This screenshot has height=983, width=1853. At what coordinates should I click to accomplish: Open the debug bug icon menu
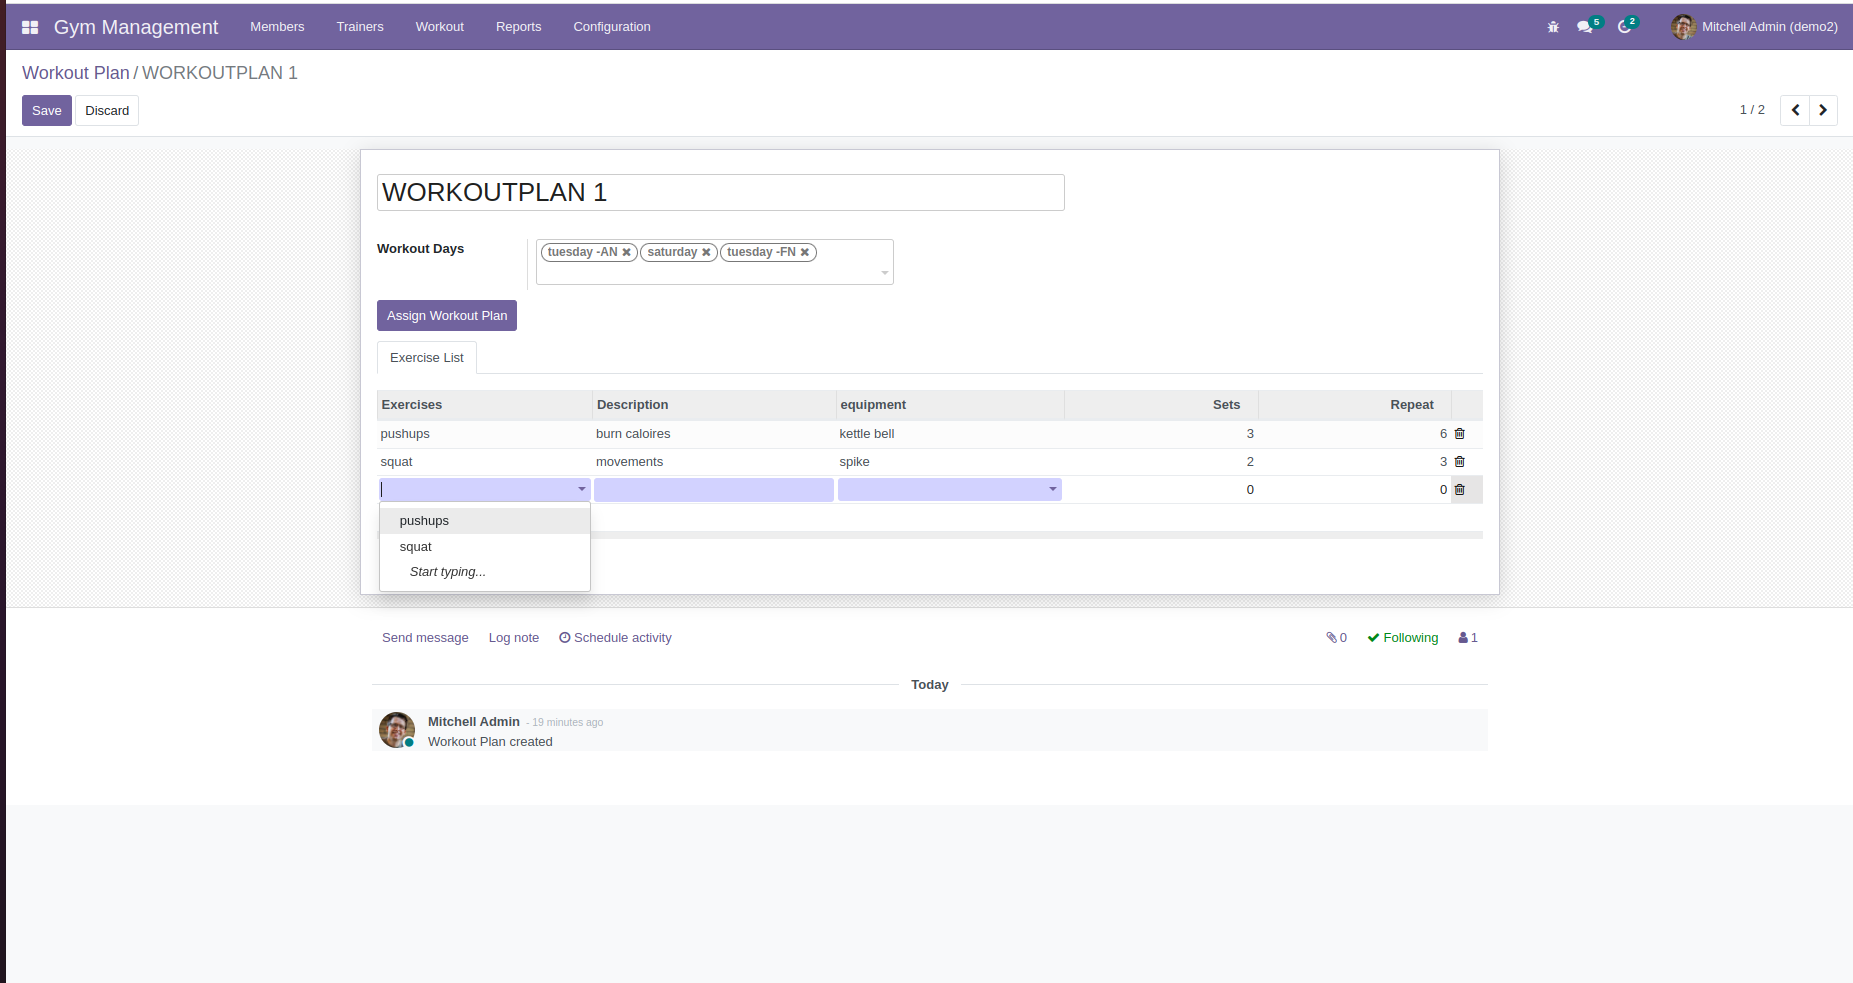point(1553,27)
